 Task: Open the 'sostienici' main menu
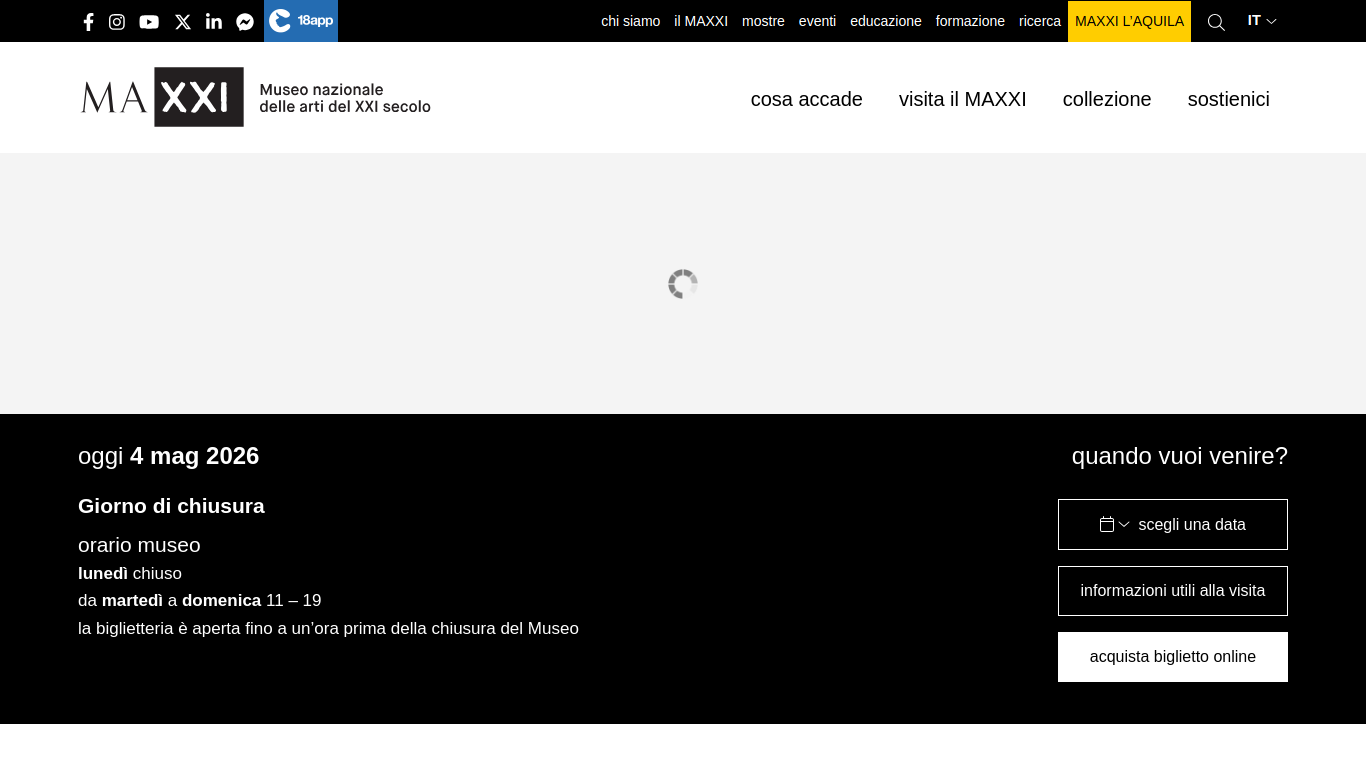[1229, 99]
